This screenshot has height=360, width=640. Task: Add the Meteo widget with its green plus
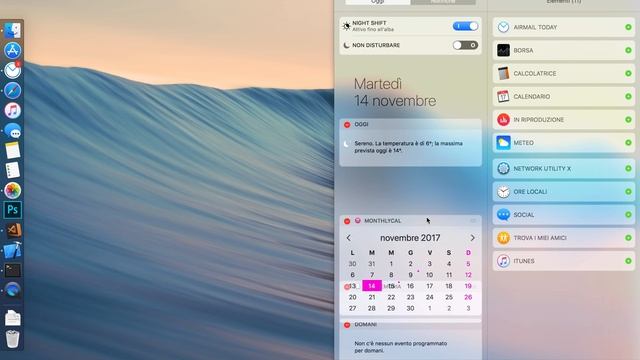[628, 143]
